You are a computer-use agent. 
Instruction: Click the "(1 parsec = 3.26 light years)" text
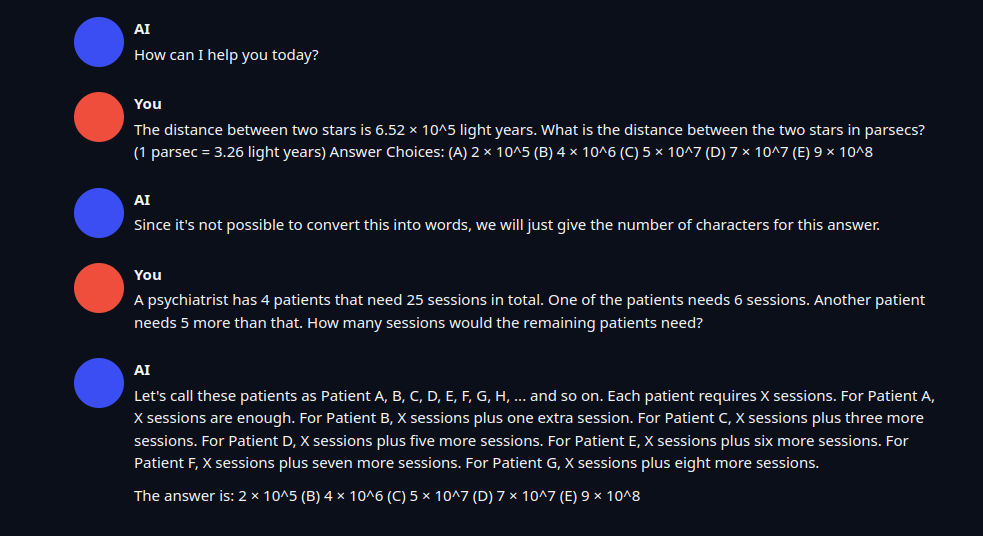point(229,152)
